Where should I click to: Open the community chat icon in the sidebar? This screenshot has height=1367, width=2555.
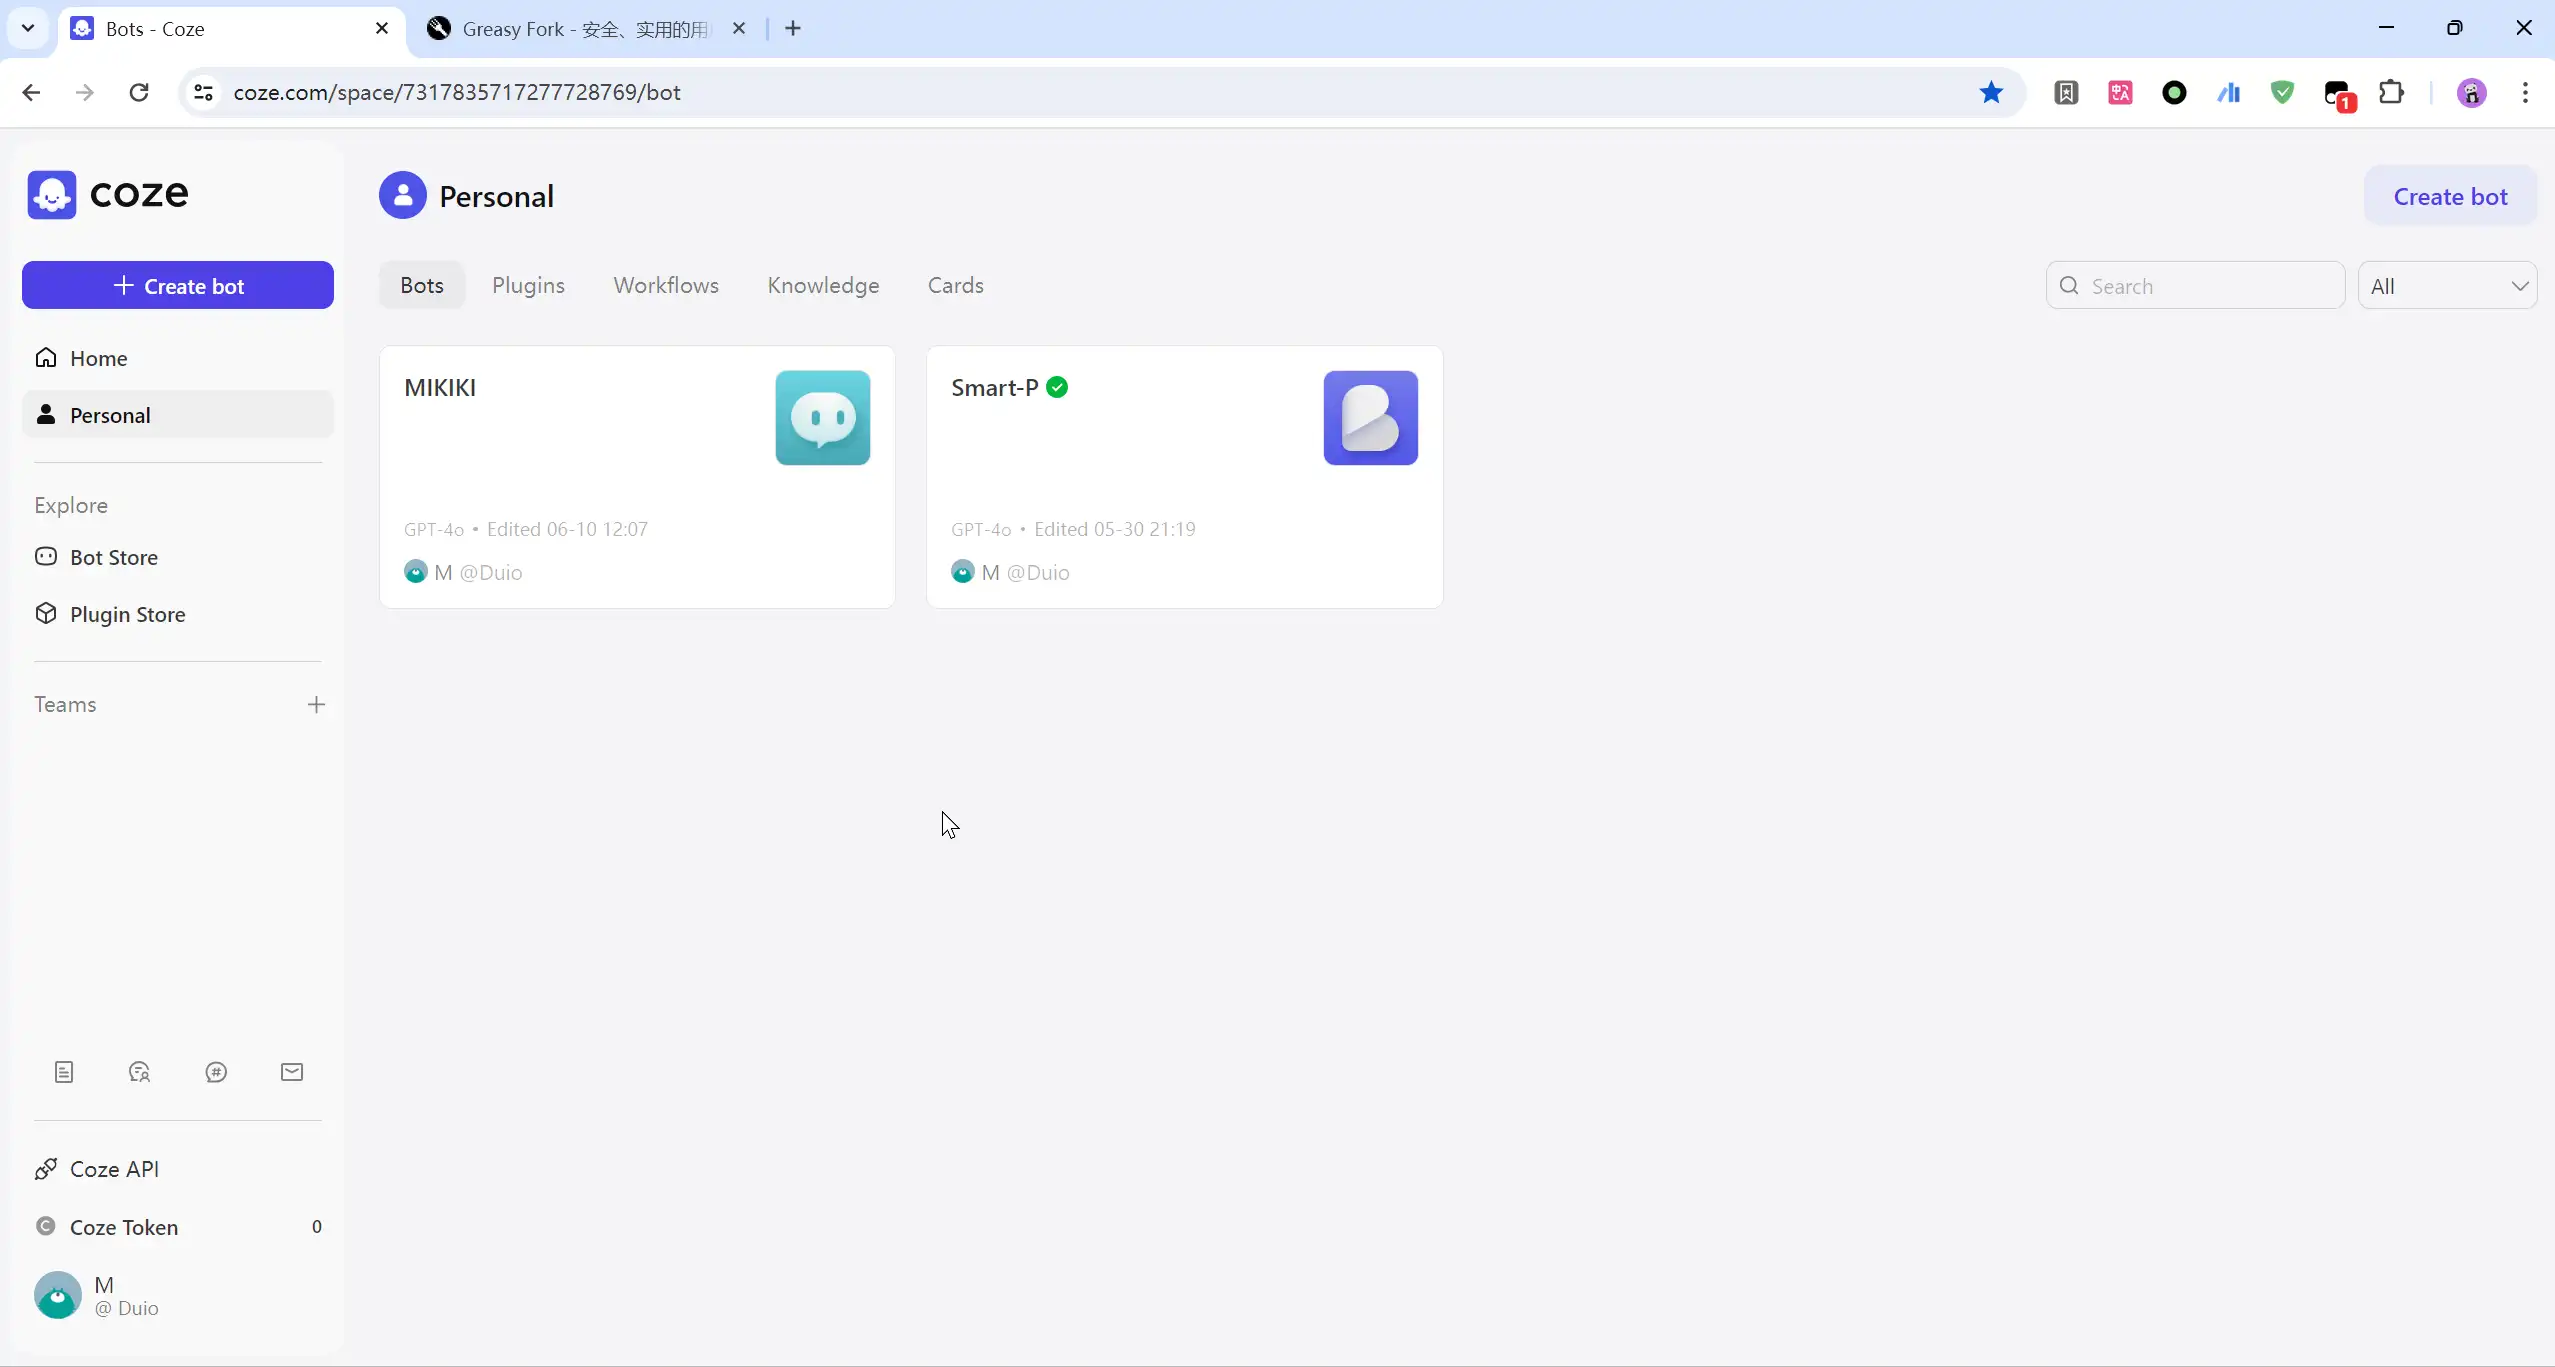140,1072
